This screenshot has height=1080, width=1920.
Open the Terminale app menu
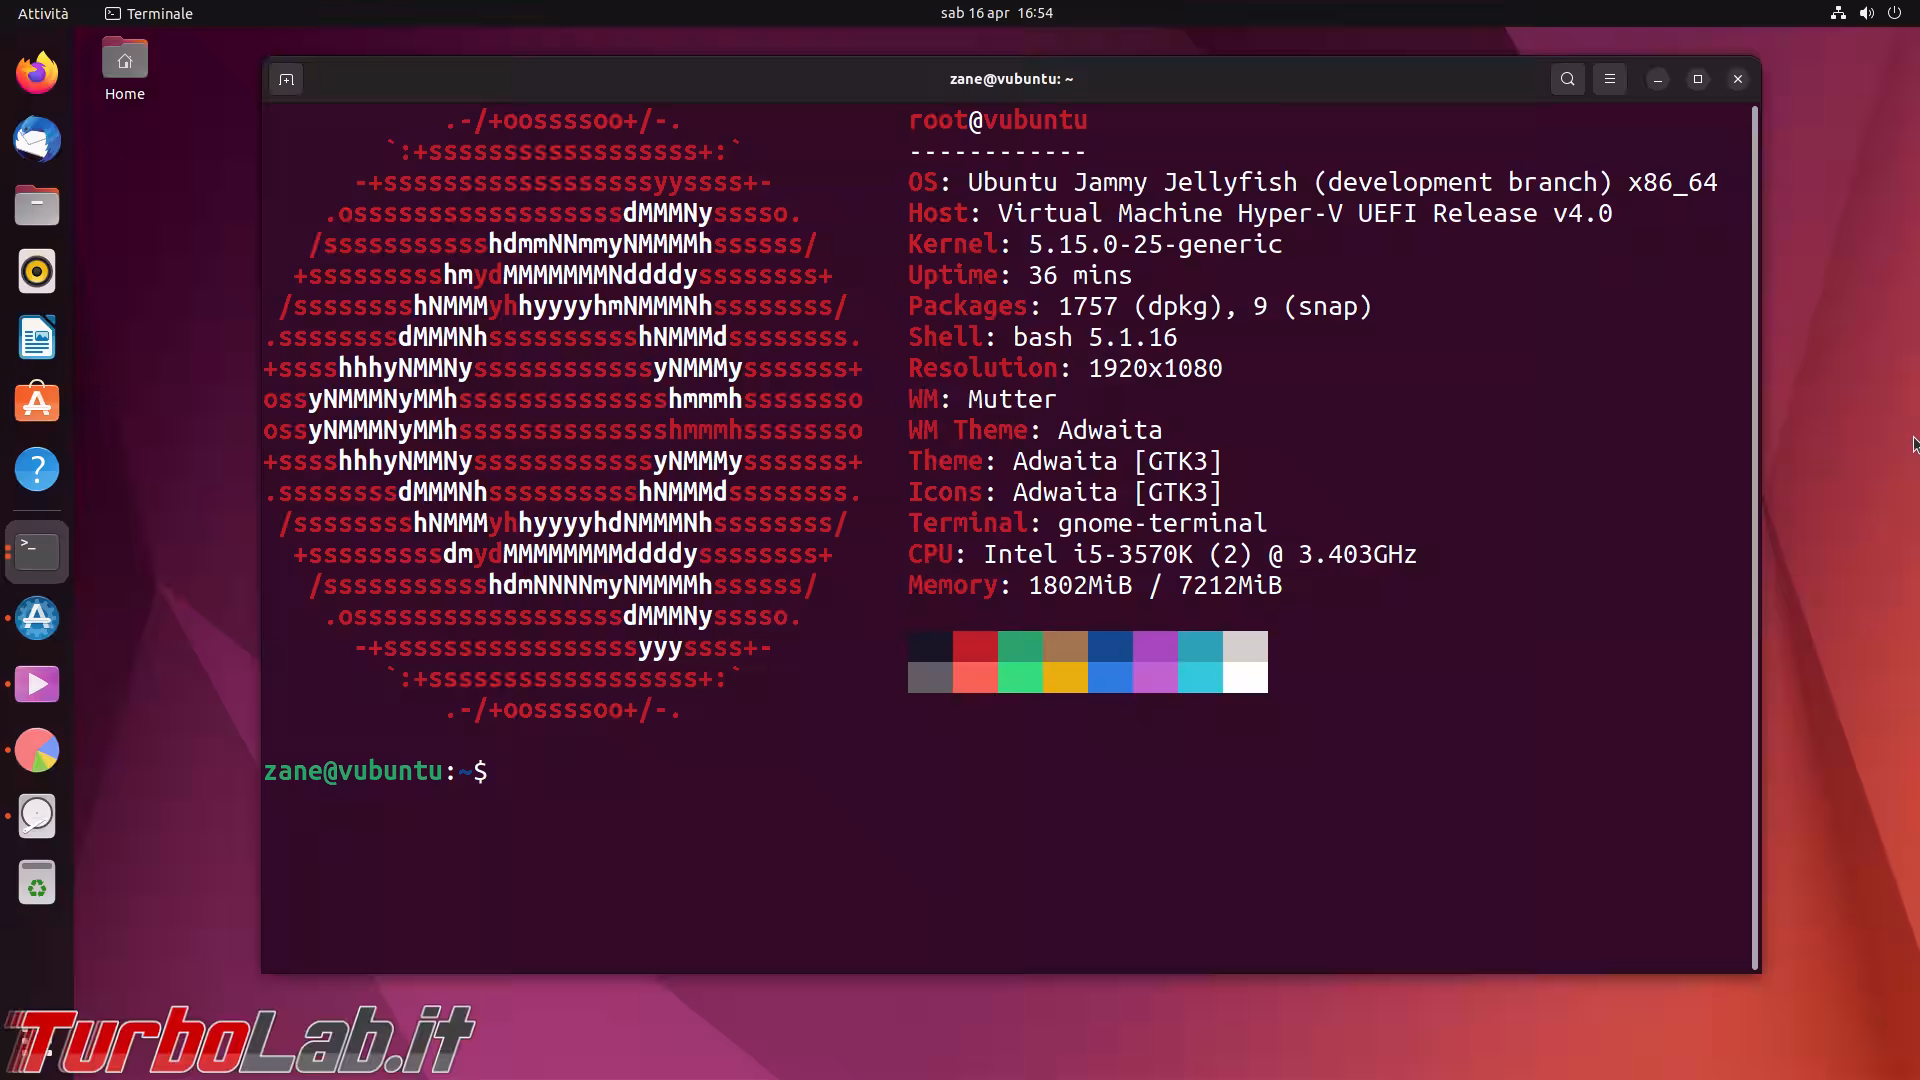[149, 13]
